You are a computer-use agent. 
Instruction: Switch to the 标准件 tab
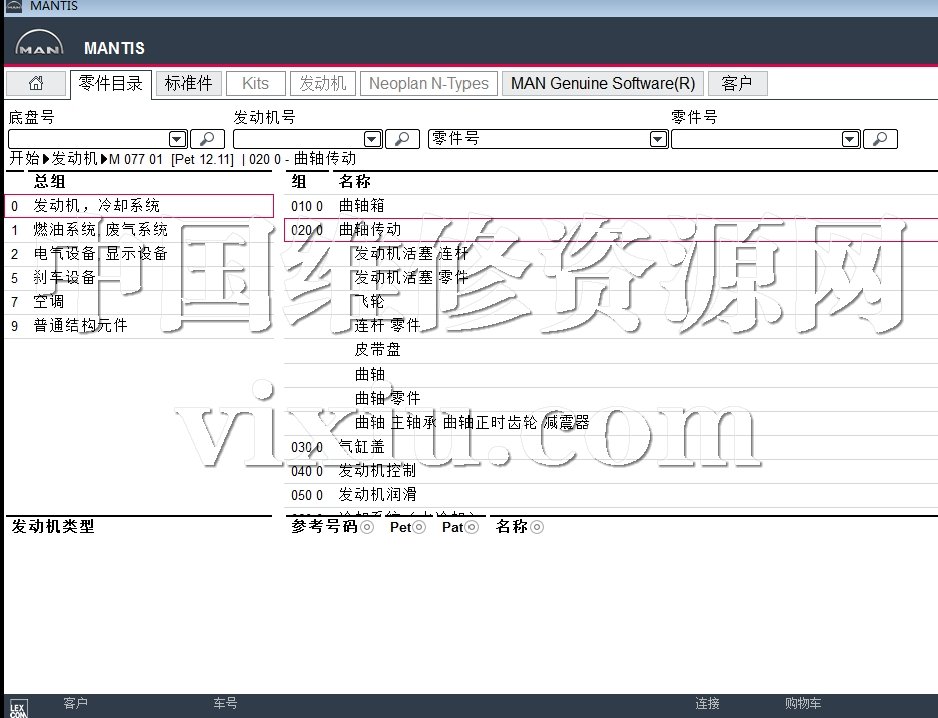188,84
